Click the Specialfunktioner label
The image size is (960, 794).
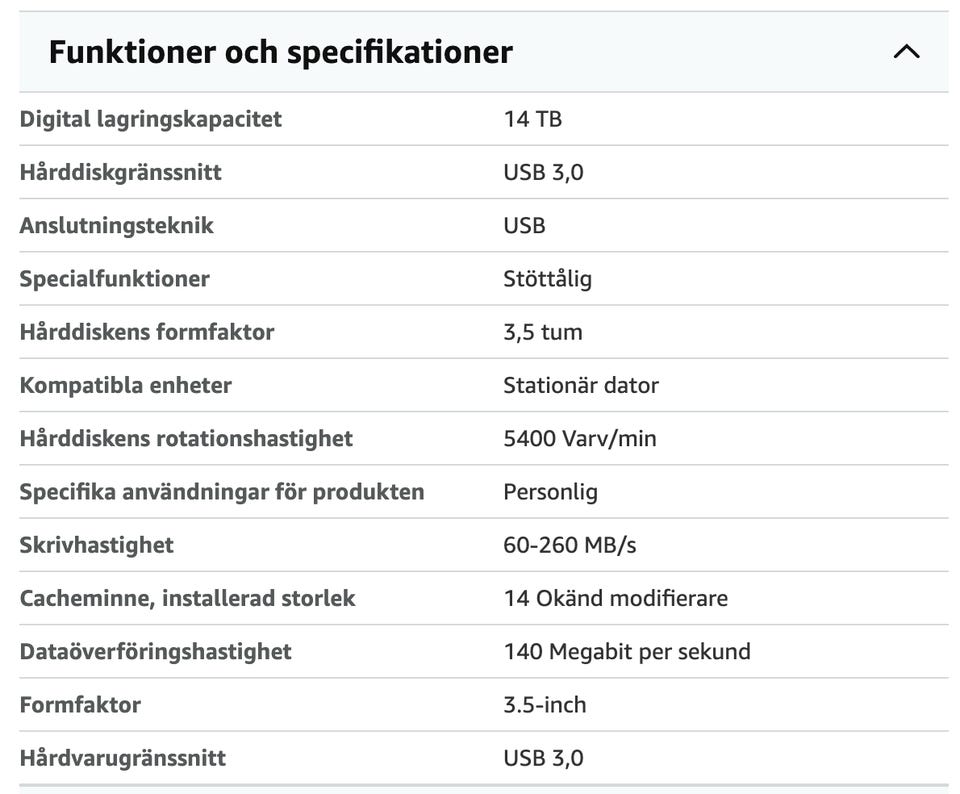[114, 278]
